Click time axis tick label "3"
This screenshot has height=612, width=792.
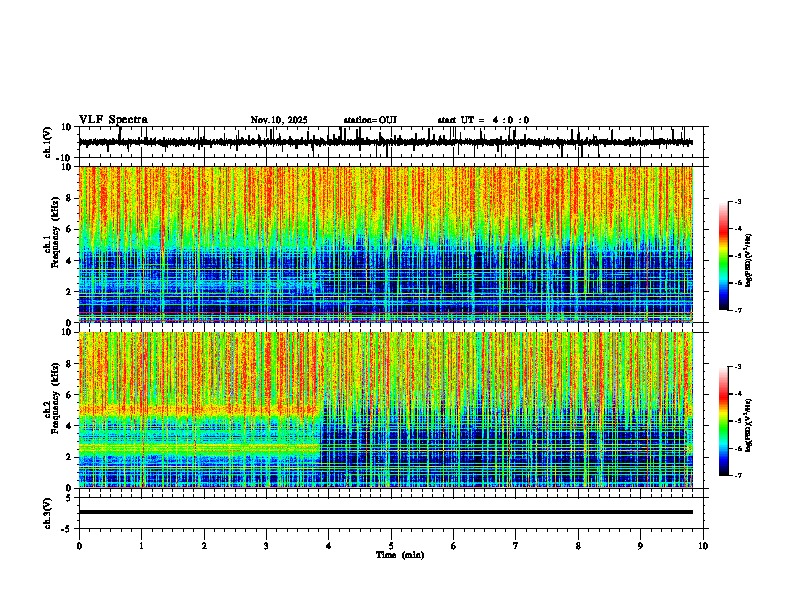266,546
